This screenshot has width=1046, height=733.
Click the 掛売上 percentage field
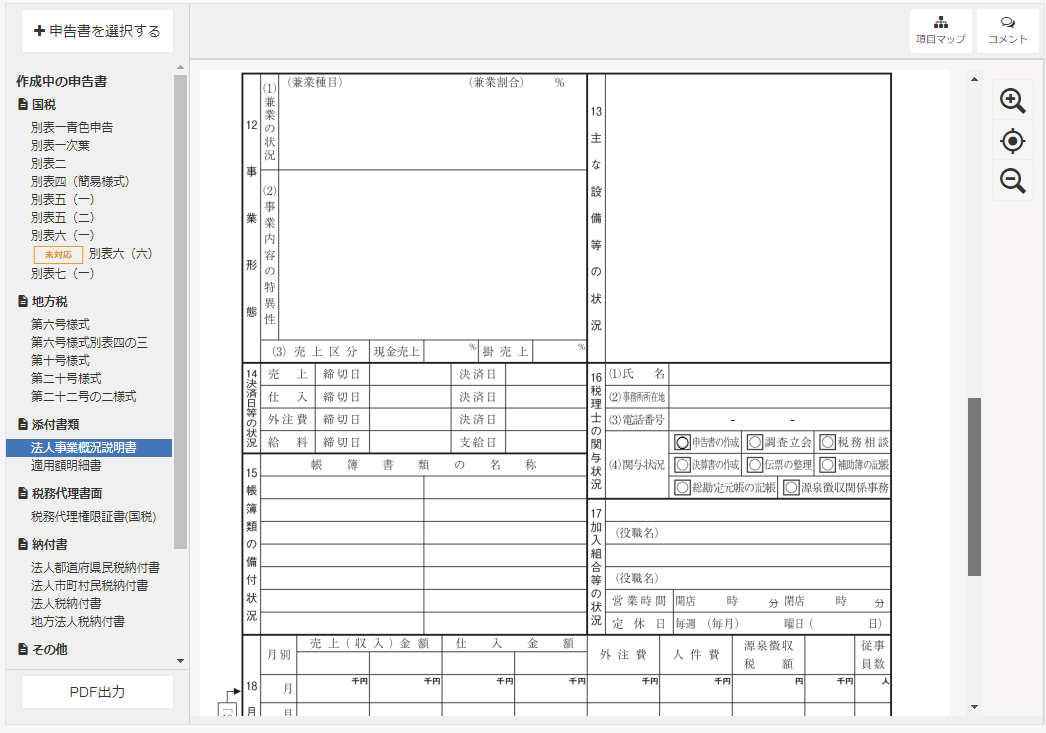560,351
